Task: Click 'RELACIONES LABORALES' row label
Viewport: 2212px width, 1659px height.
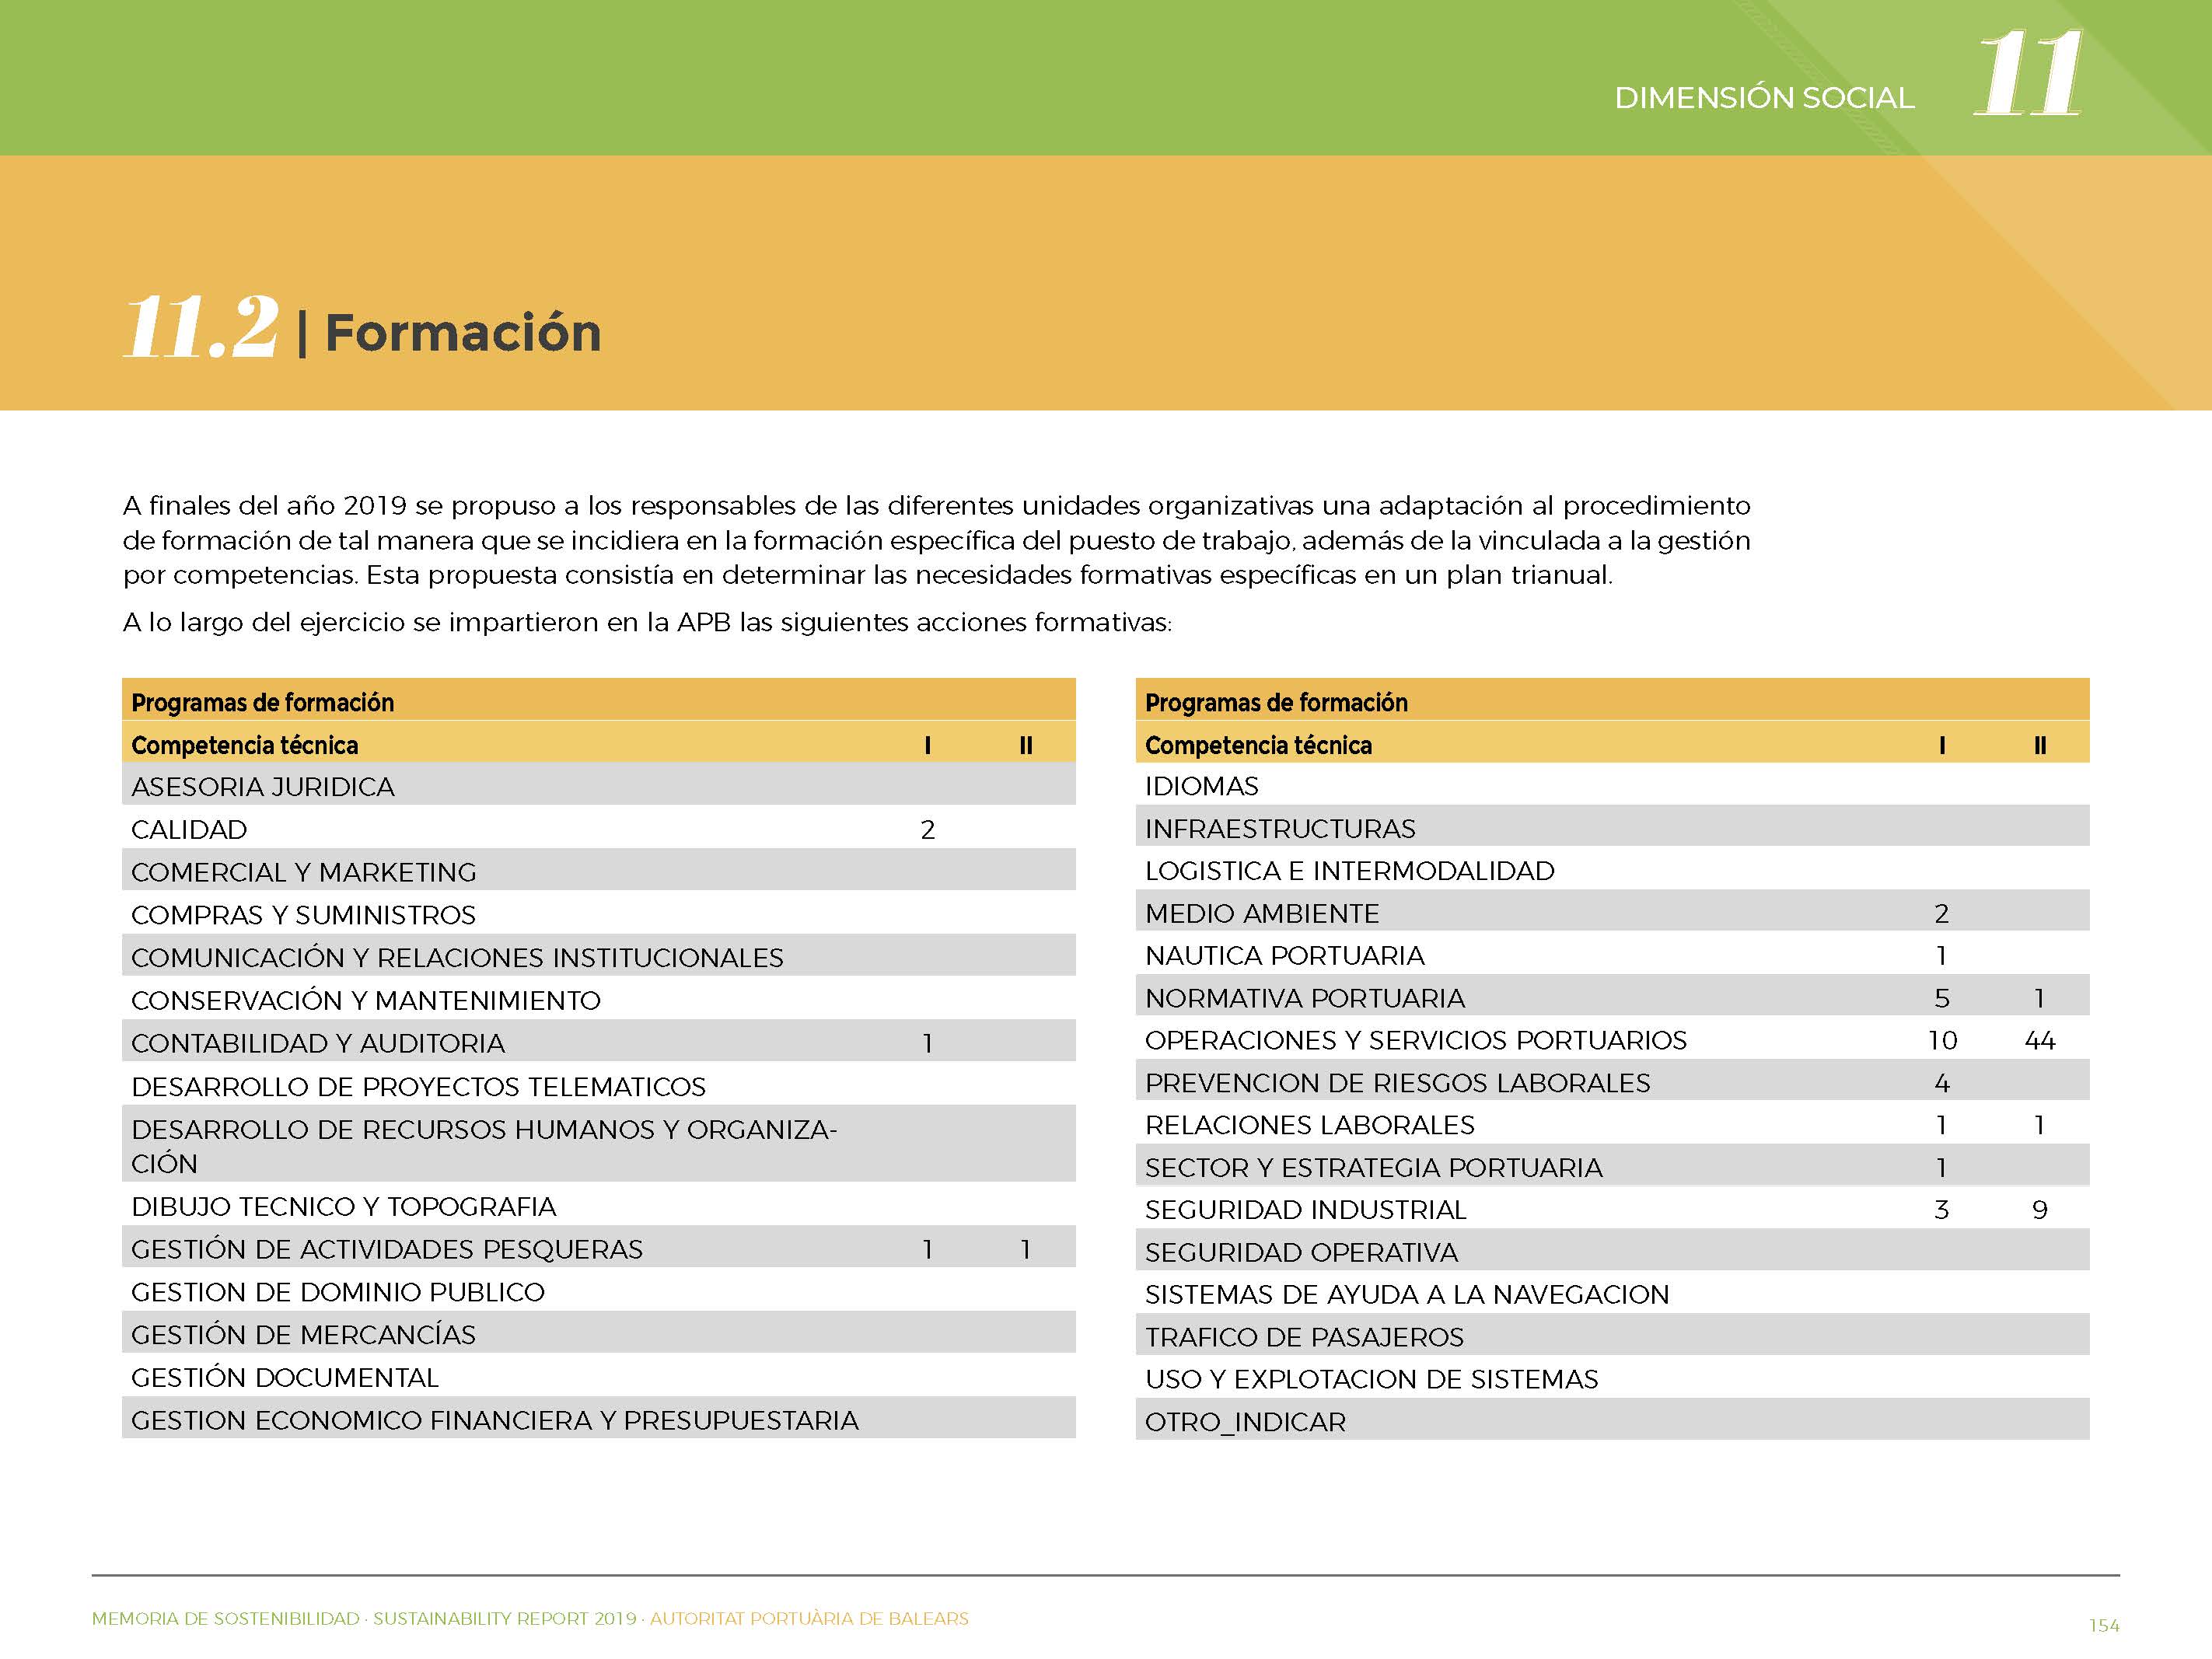Action: 1310,1125
